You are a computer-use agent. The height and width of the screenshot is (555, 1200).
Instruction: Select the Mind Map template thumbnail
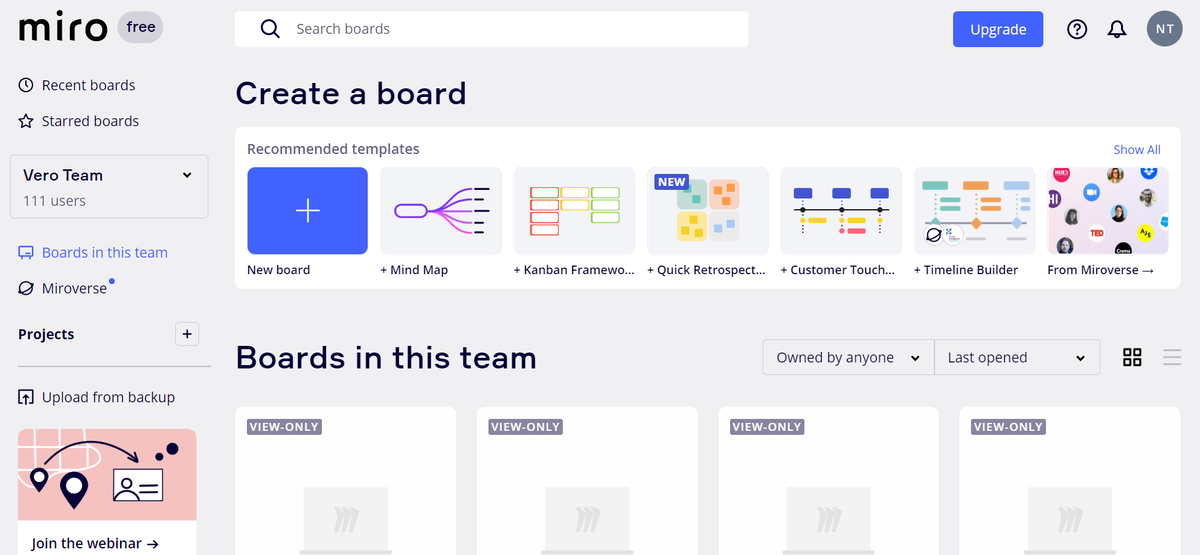click(441, 210)
